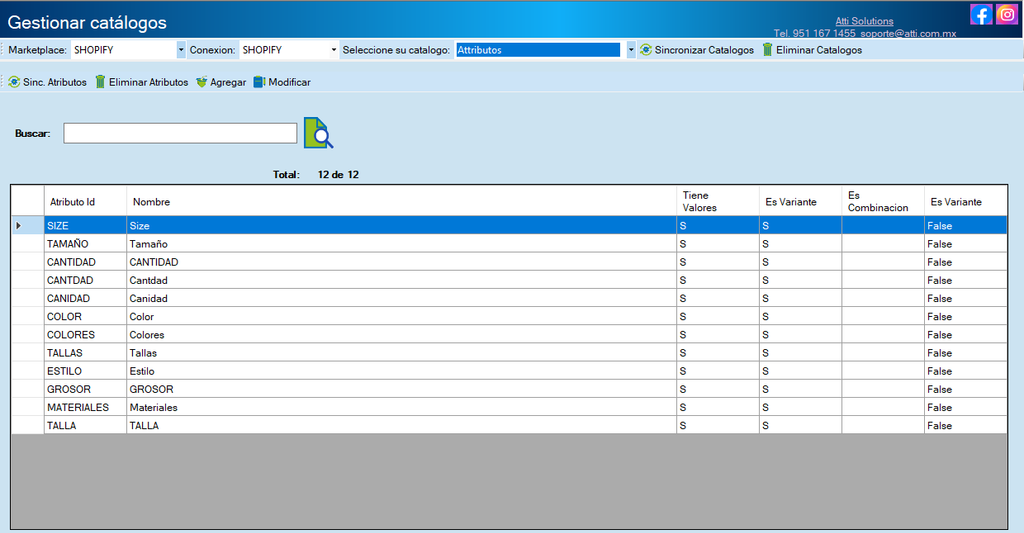Select the COLOR attribute id cell

pyautogui.click(x=85, y=317)
